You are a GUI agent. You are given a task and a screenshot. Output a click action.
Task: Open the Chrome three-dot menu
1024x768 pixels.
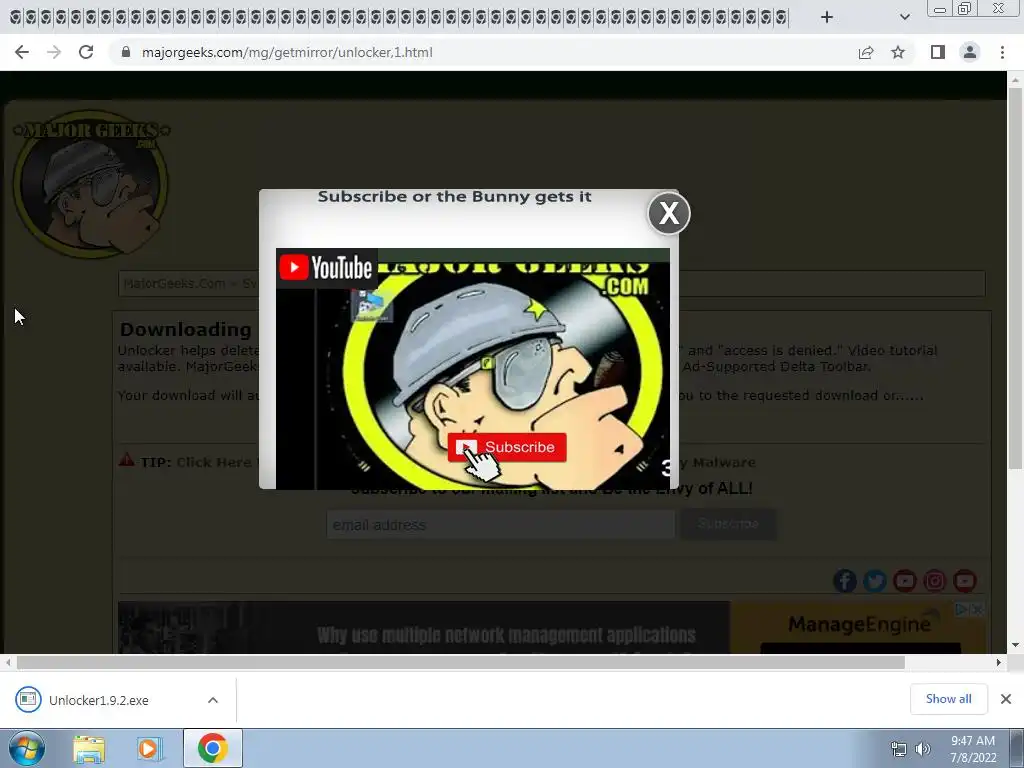tap(1002, 52)
